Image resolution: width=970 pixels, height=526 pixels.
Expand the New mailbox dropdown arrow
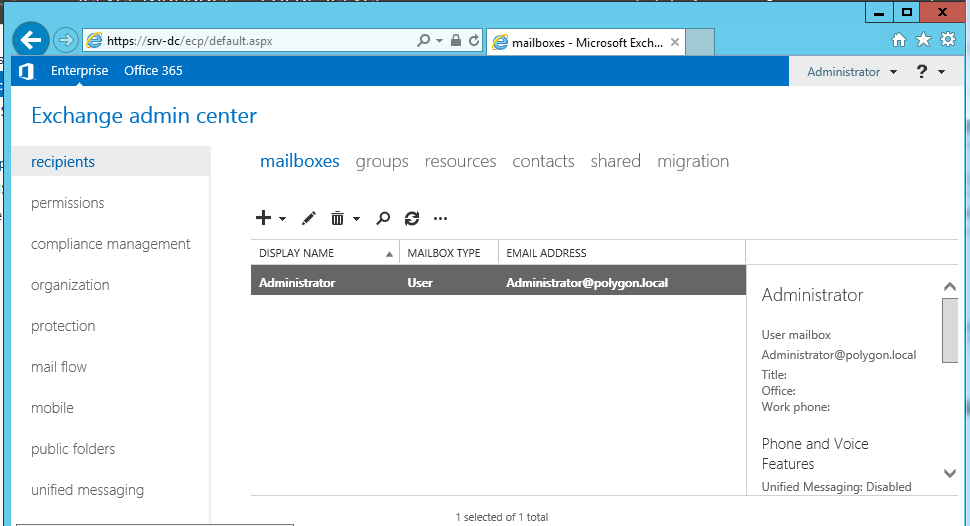coord(282,218)
